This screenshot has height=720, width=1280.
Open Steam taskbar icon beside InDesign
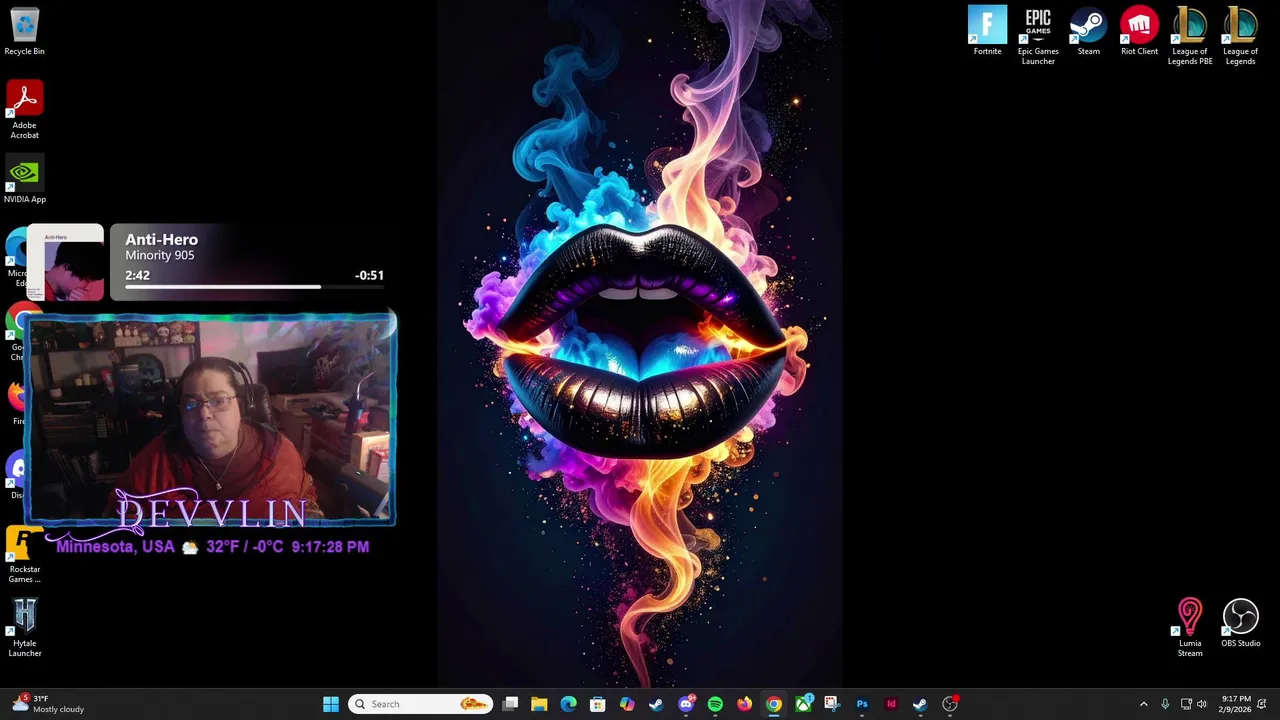point(920,704)
